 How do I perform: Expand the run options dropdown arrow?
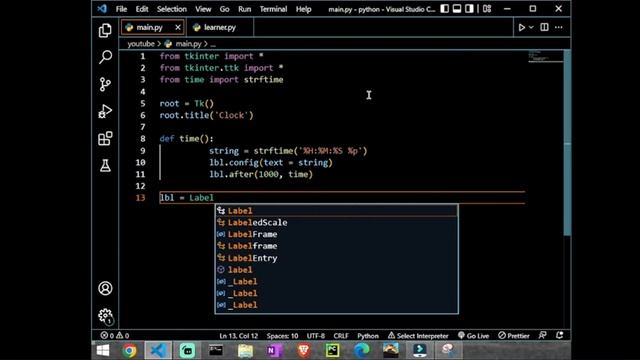pos(531,27)
